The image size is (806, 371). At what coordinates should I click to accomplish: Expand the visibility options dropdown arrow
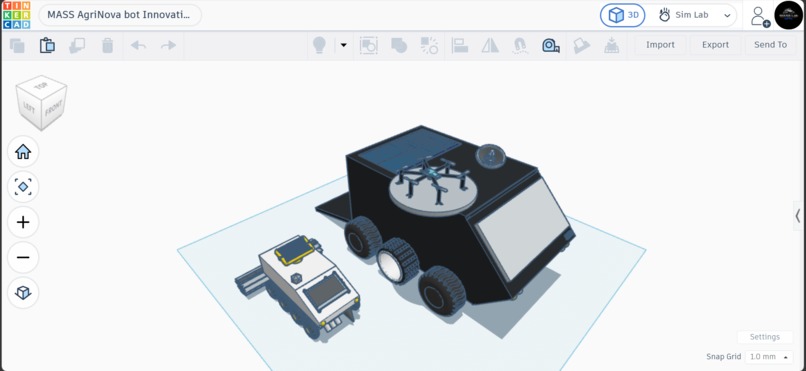pyautogui.click(x=343, y=45)
